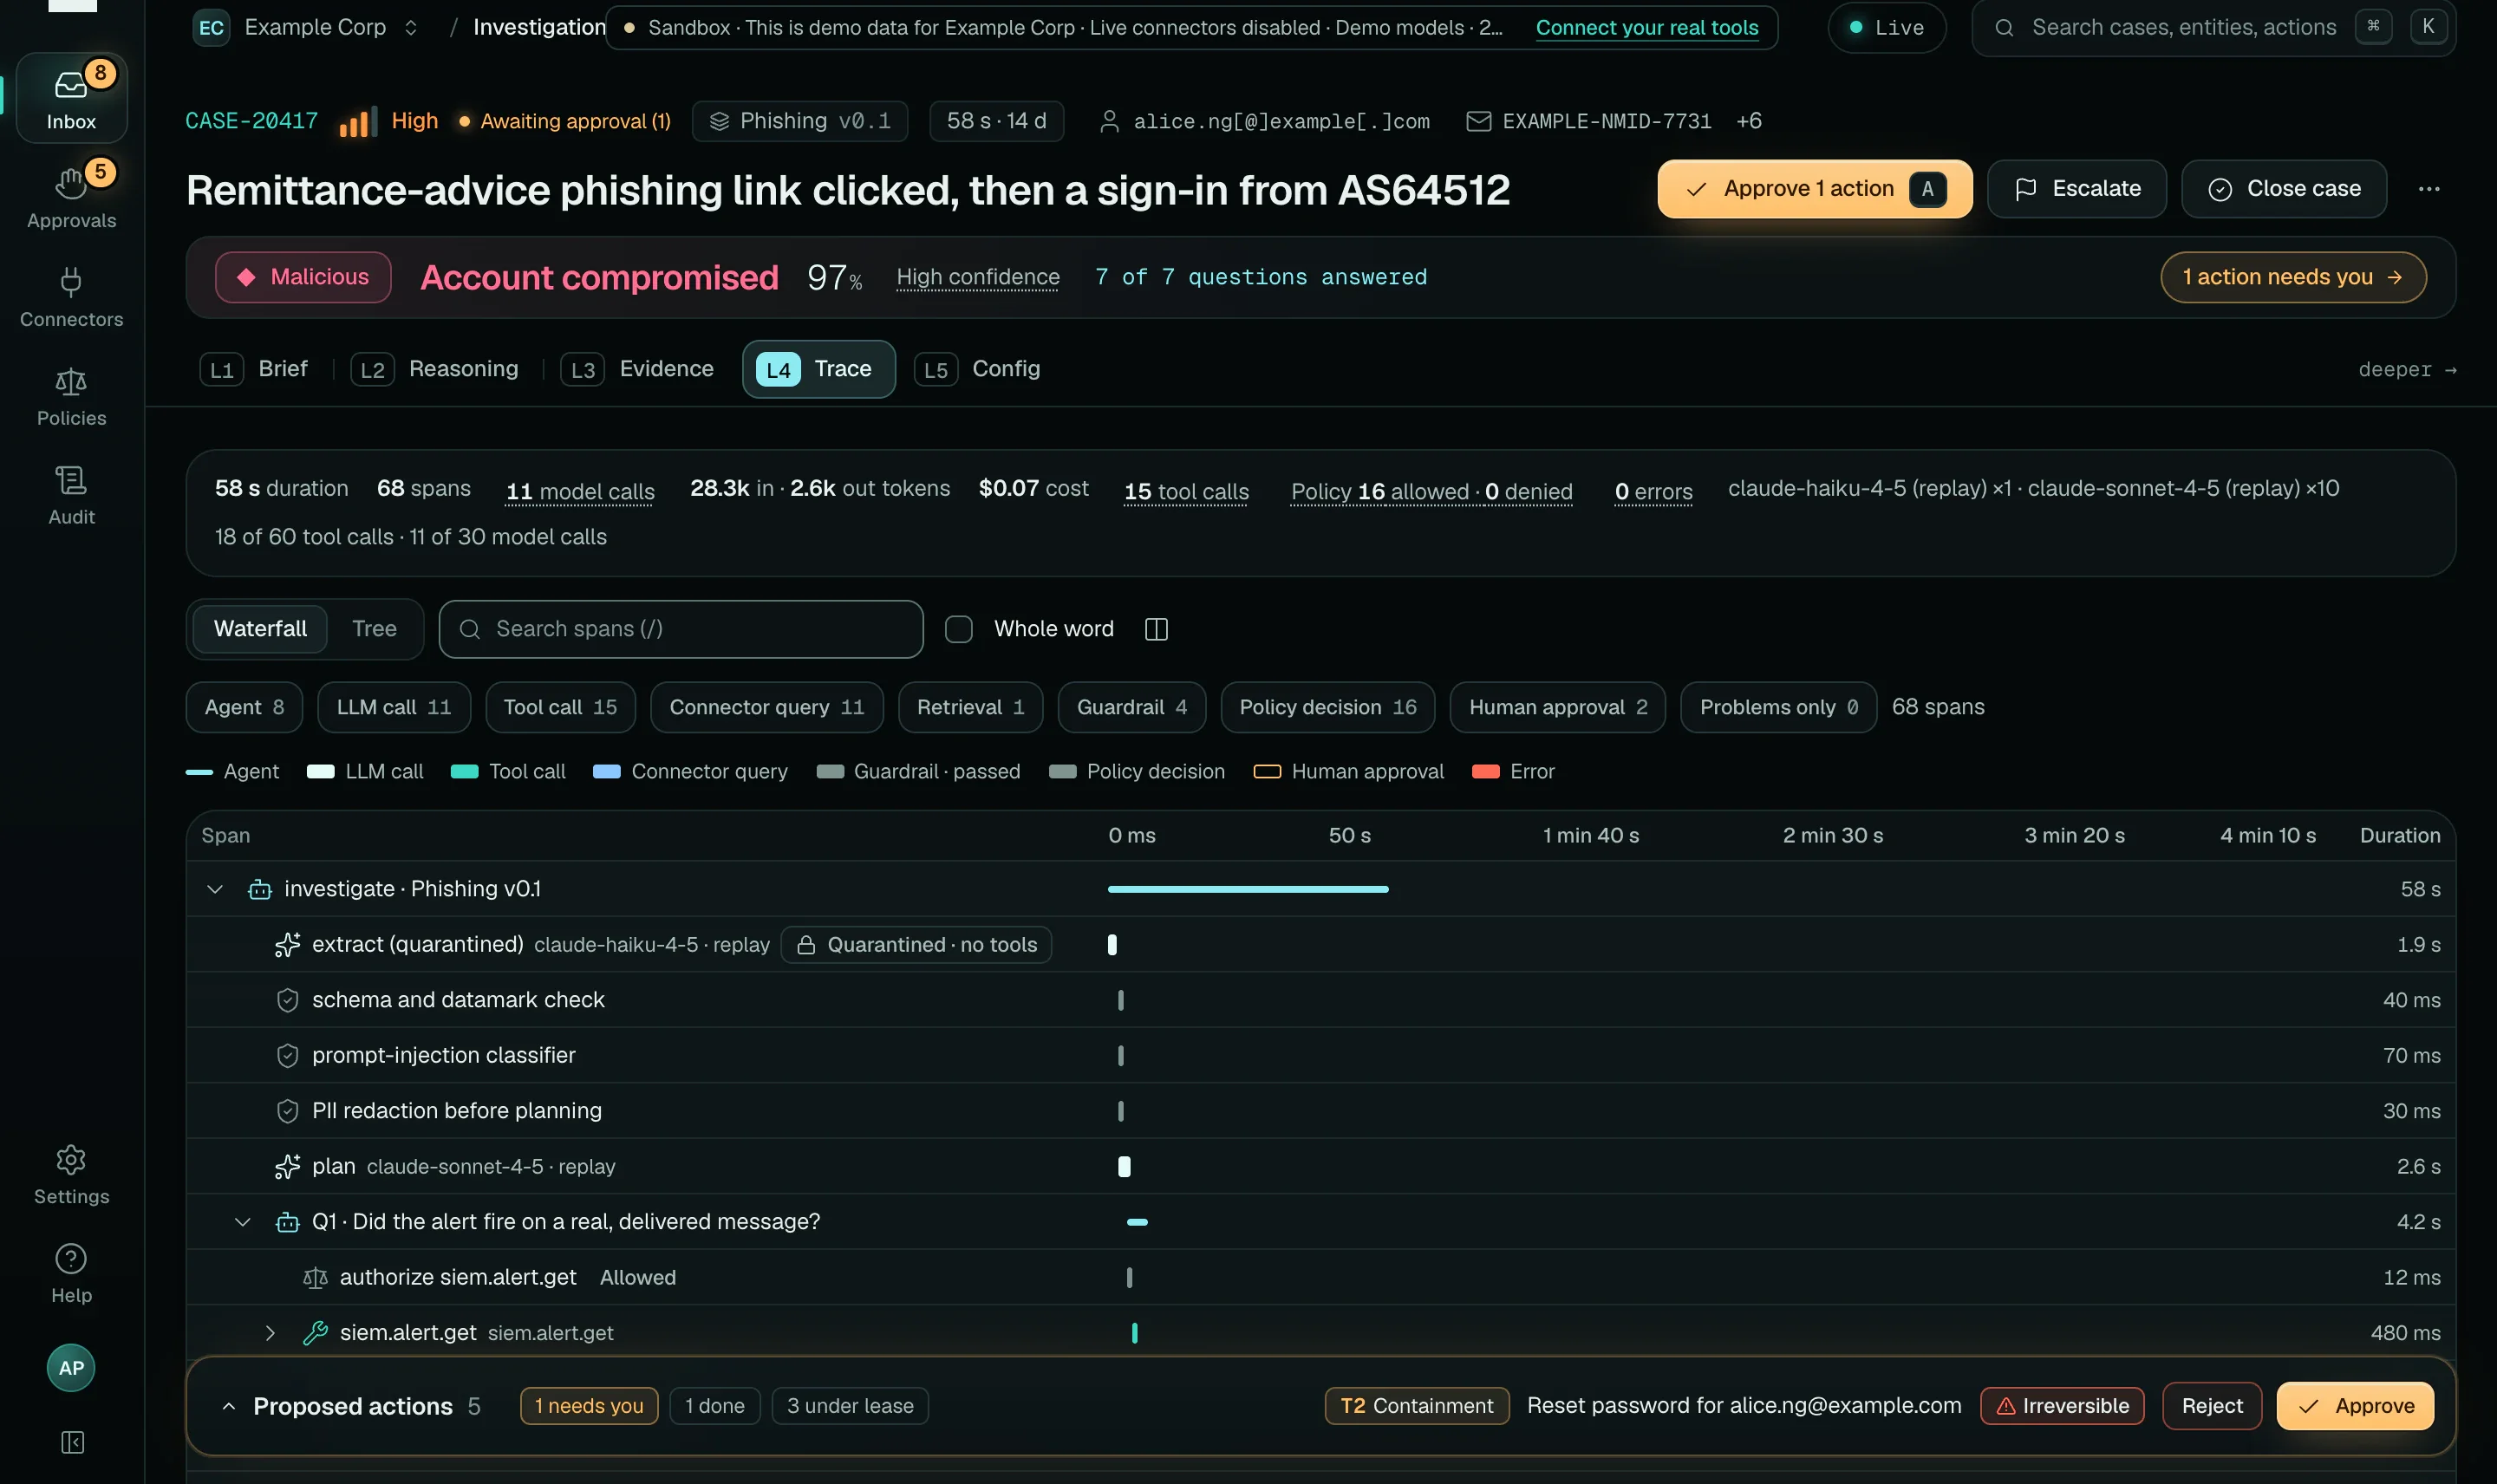Switch to Tree view
This screenshot has width=2497, height=1484.
click(374, 628)
